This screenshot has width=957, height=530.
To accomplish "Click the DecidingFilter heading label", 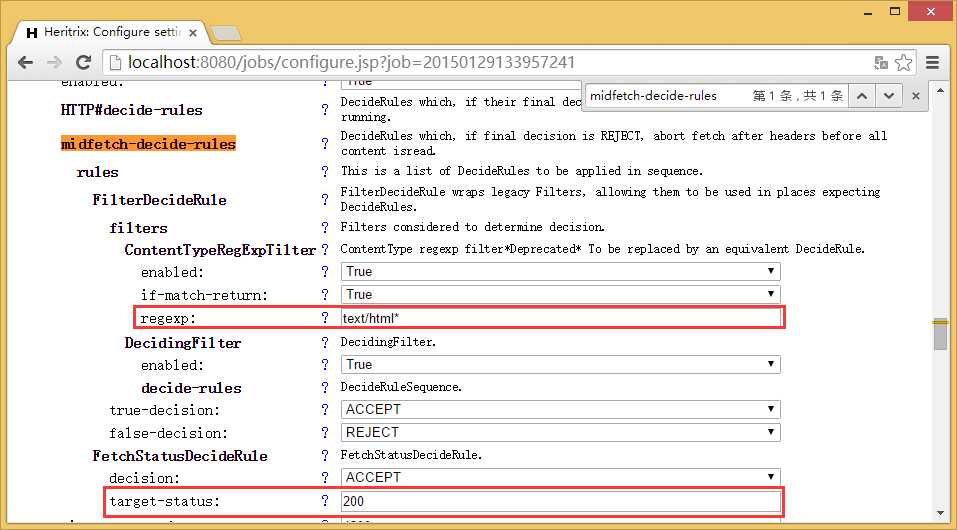I will pos(182,343).
